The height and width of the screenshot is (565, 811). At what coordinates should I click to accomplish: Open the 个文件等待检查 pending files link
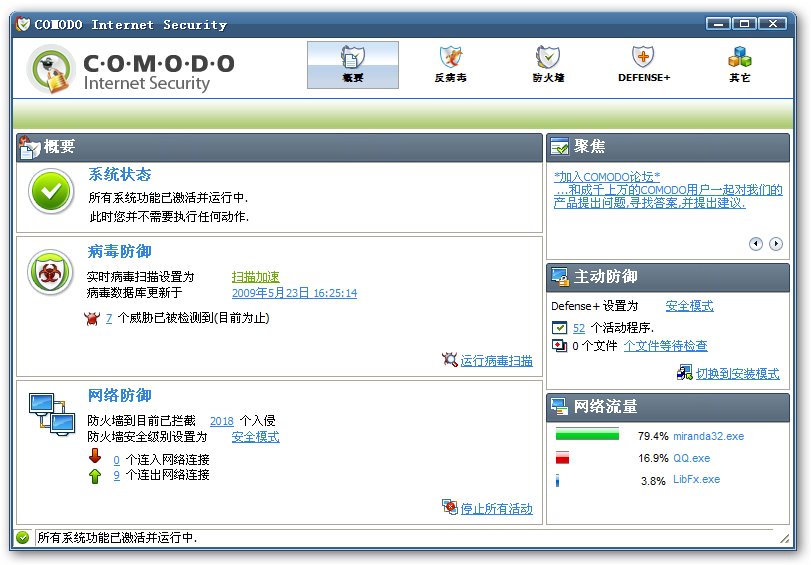tap(666, 346)
